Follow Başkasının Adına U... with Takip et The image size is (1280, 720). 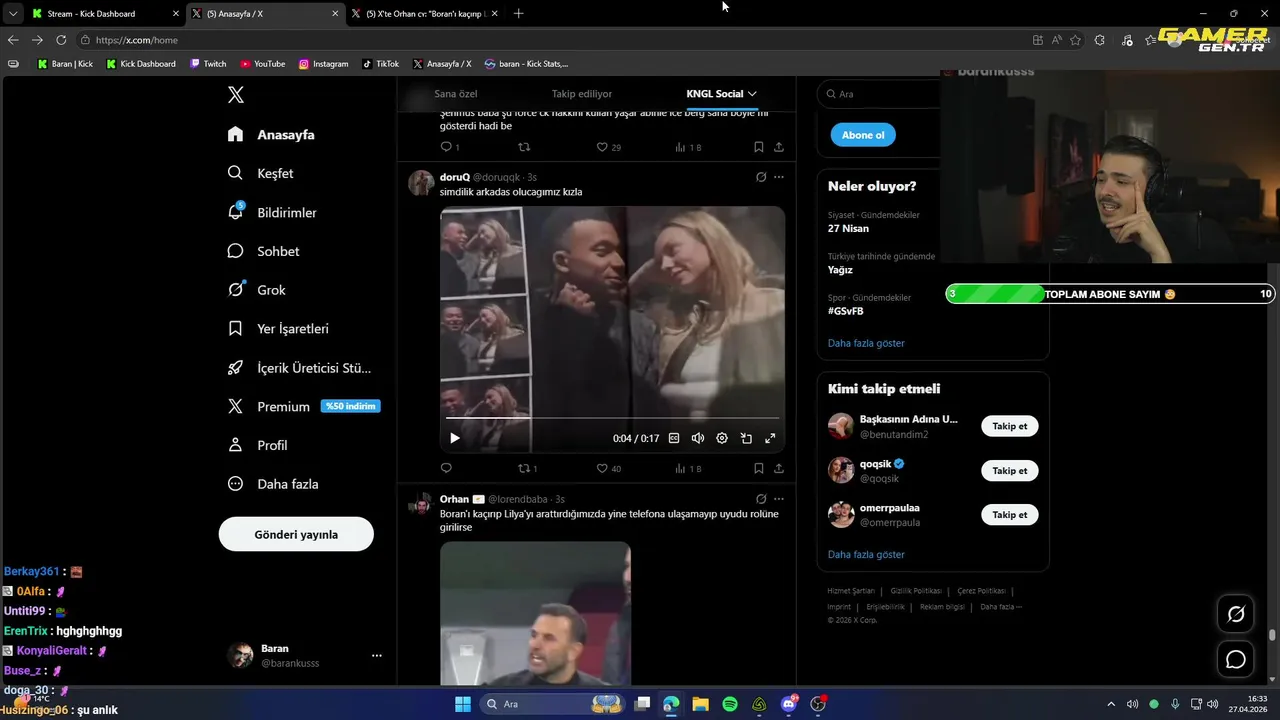[1010, 426]
